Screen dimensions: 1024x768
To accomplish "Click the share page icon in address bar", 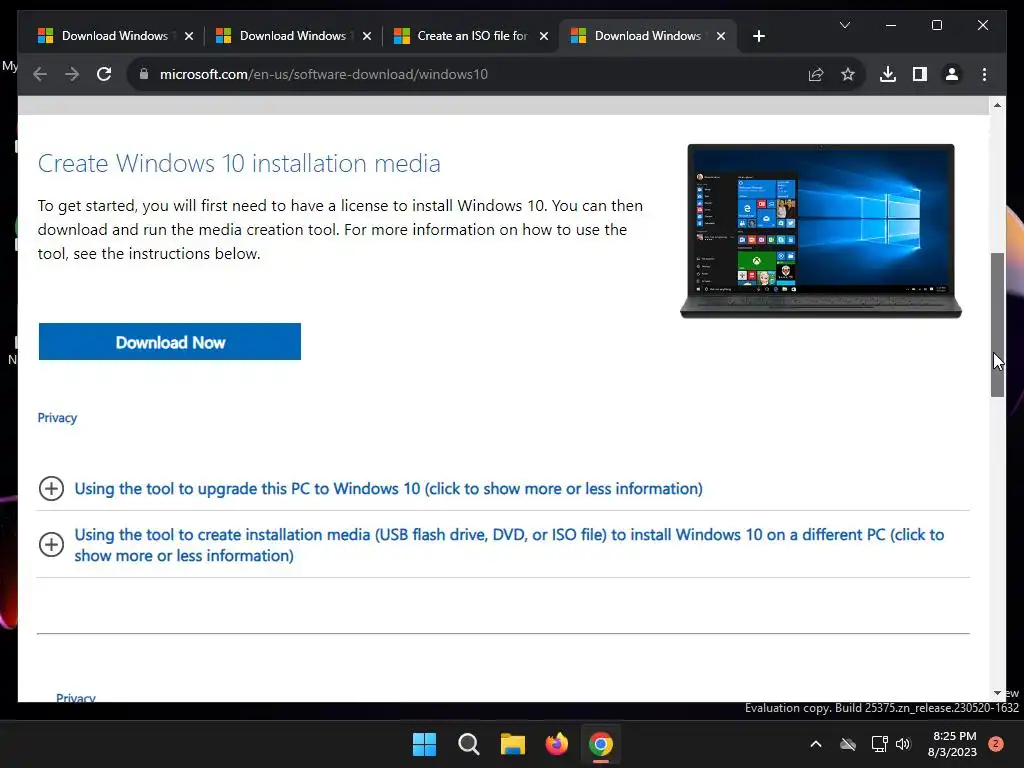I will pos(816,74).
